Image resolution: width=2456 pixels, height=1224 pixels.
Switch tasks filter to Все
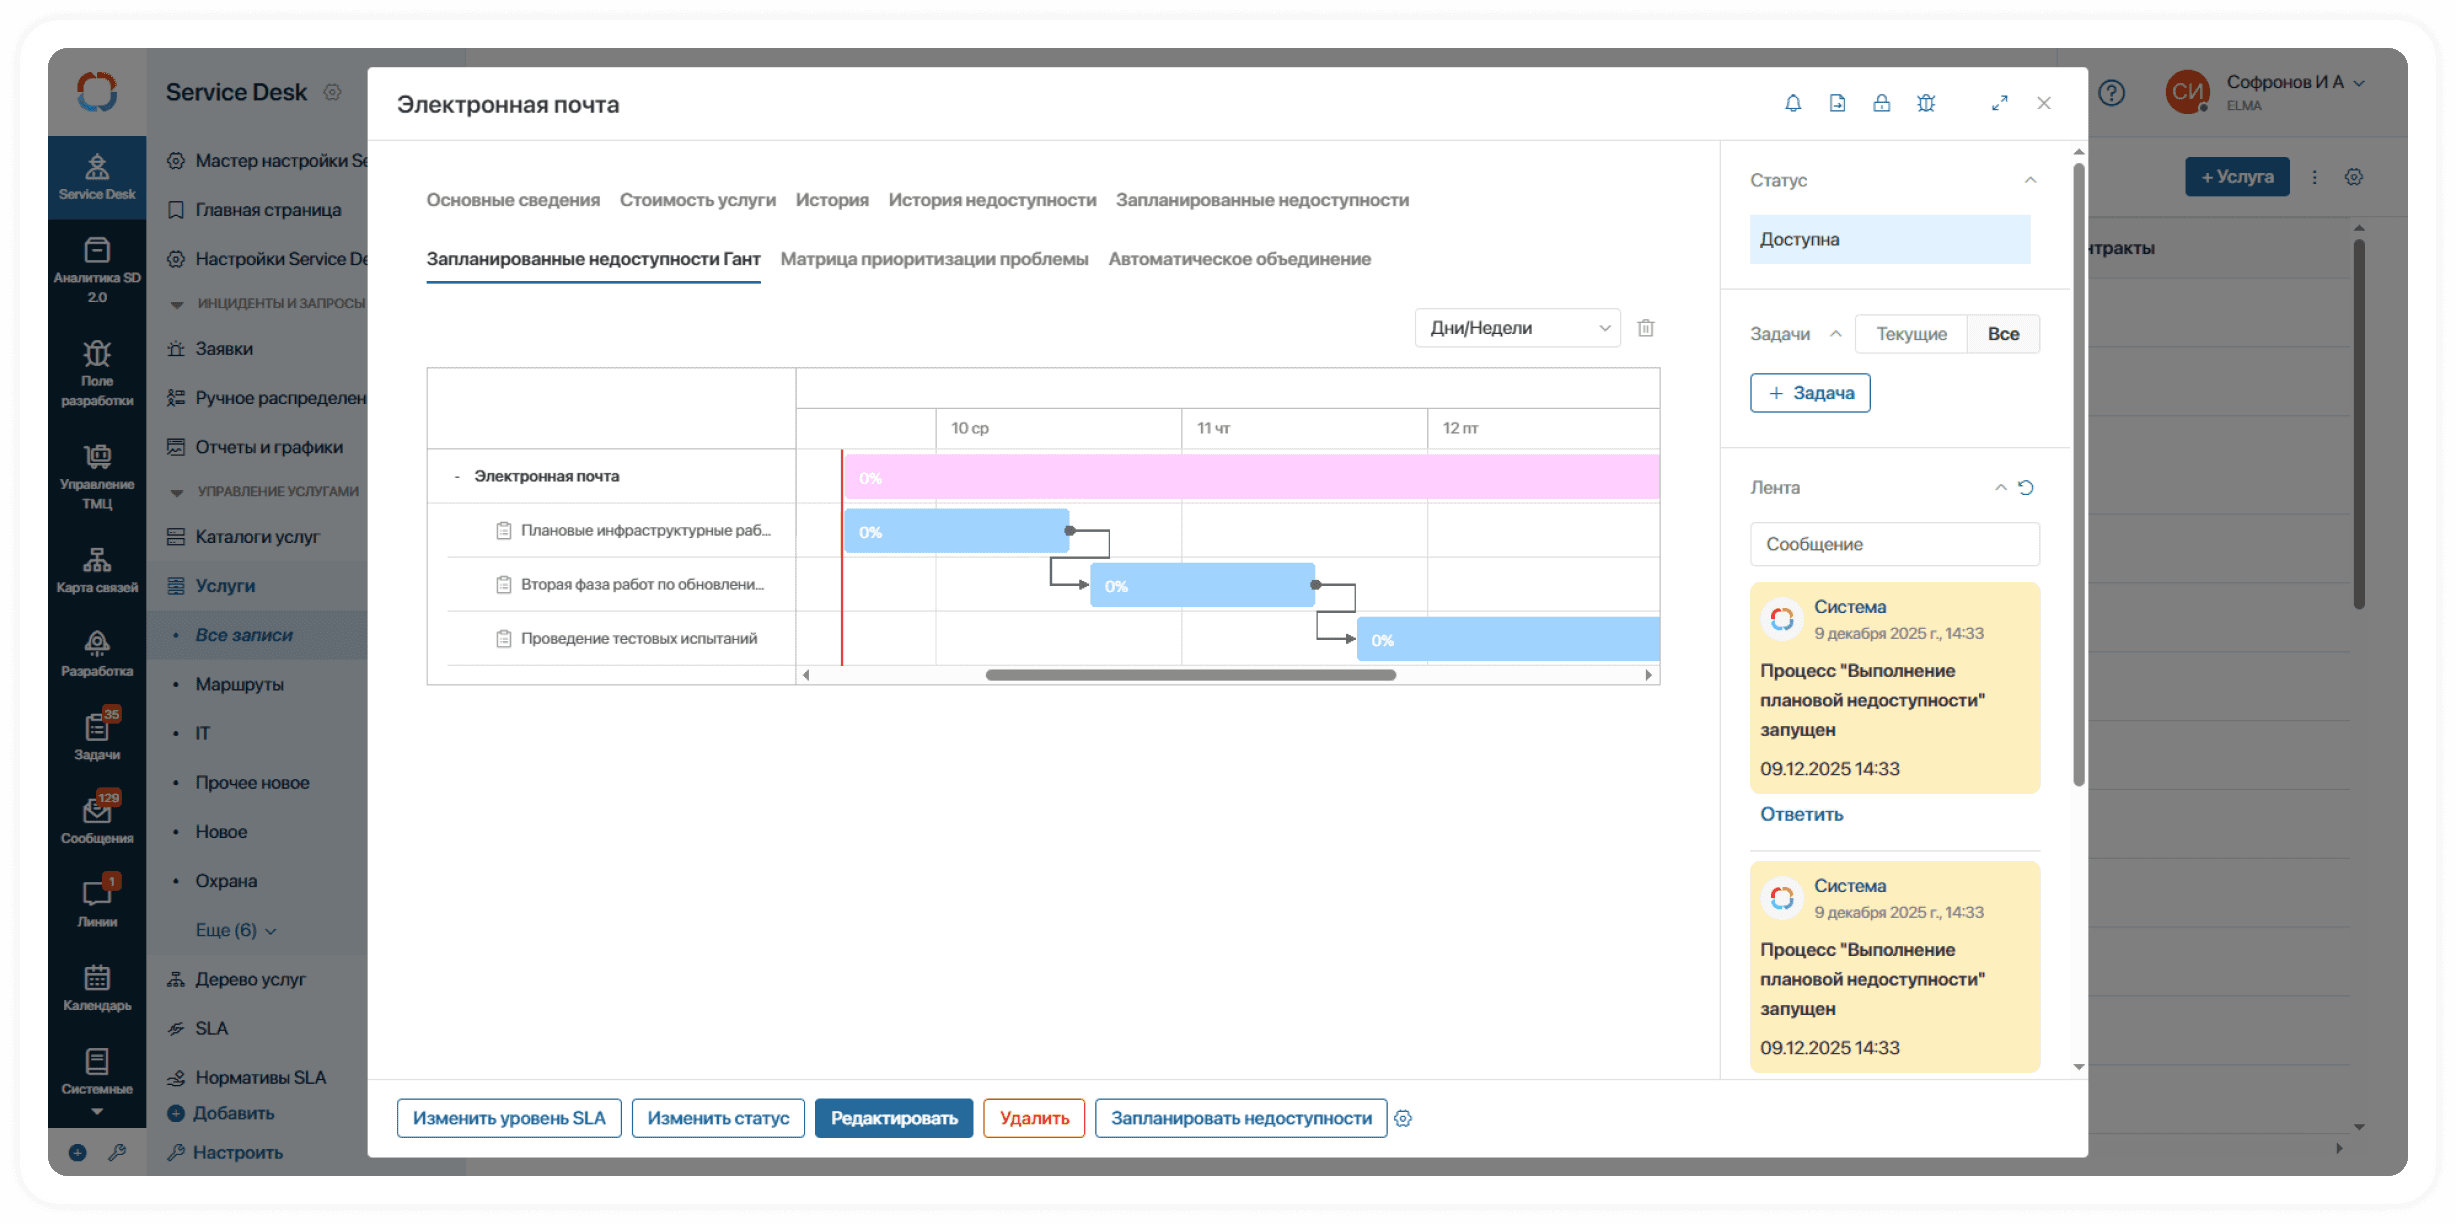coord(2003,334)
